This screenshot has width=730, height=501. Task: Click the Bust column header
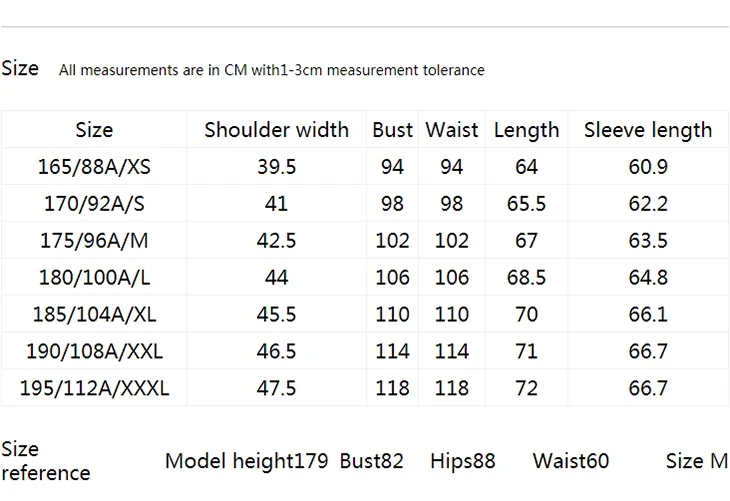(392, 129)
